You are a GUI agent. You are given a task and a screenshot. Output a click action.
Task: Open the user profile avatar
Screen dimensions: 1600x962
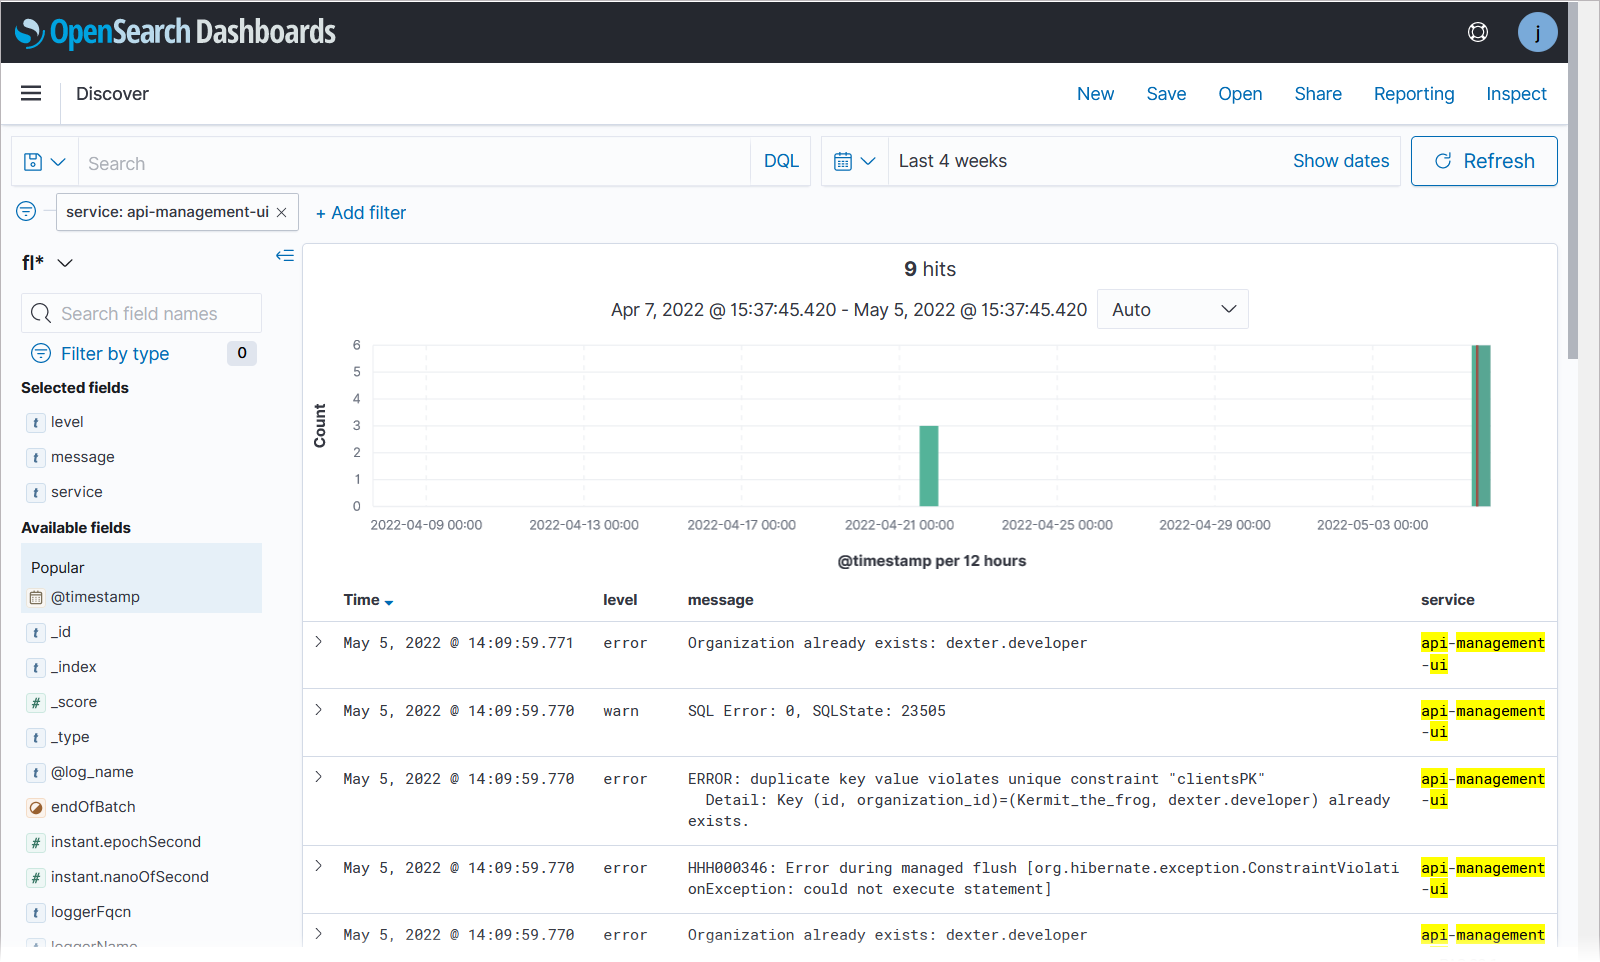pos(1537,32)
